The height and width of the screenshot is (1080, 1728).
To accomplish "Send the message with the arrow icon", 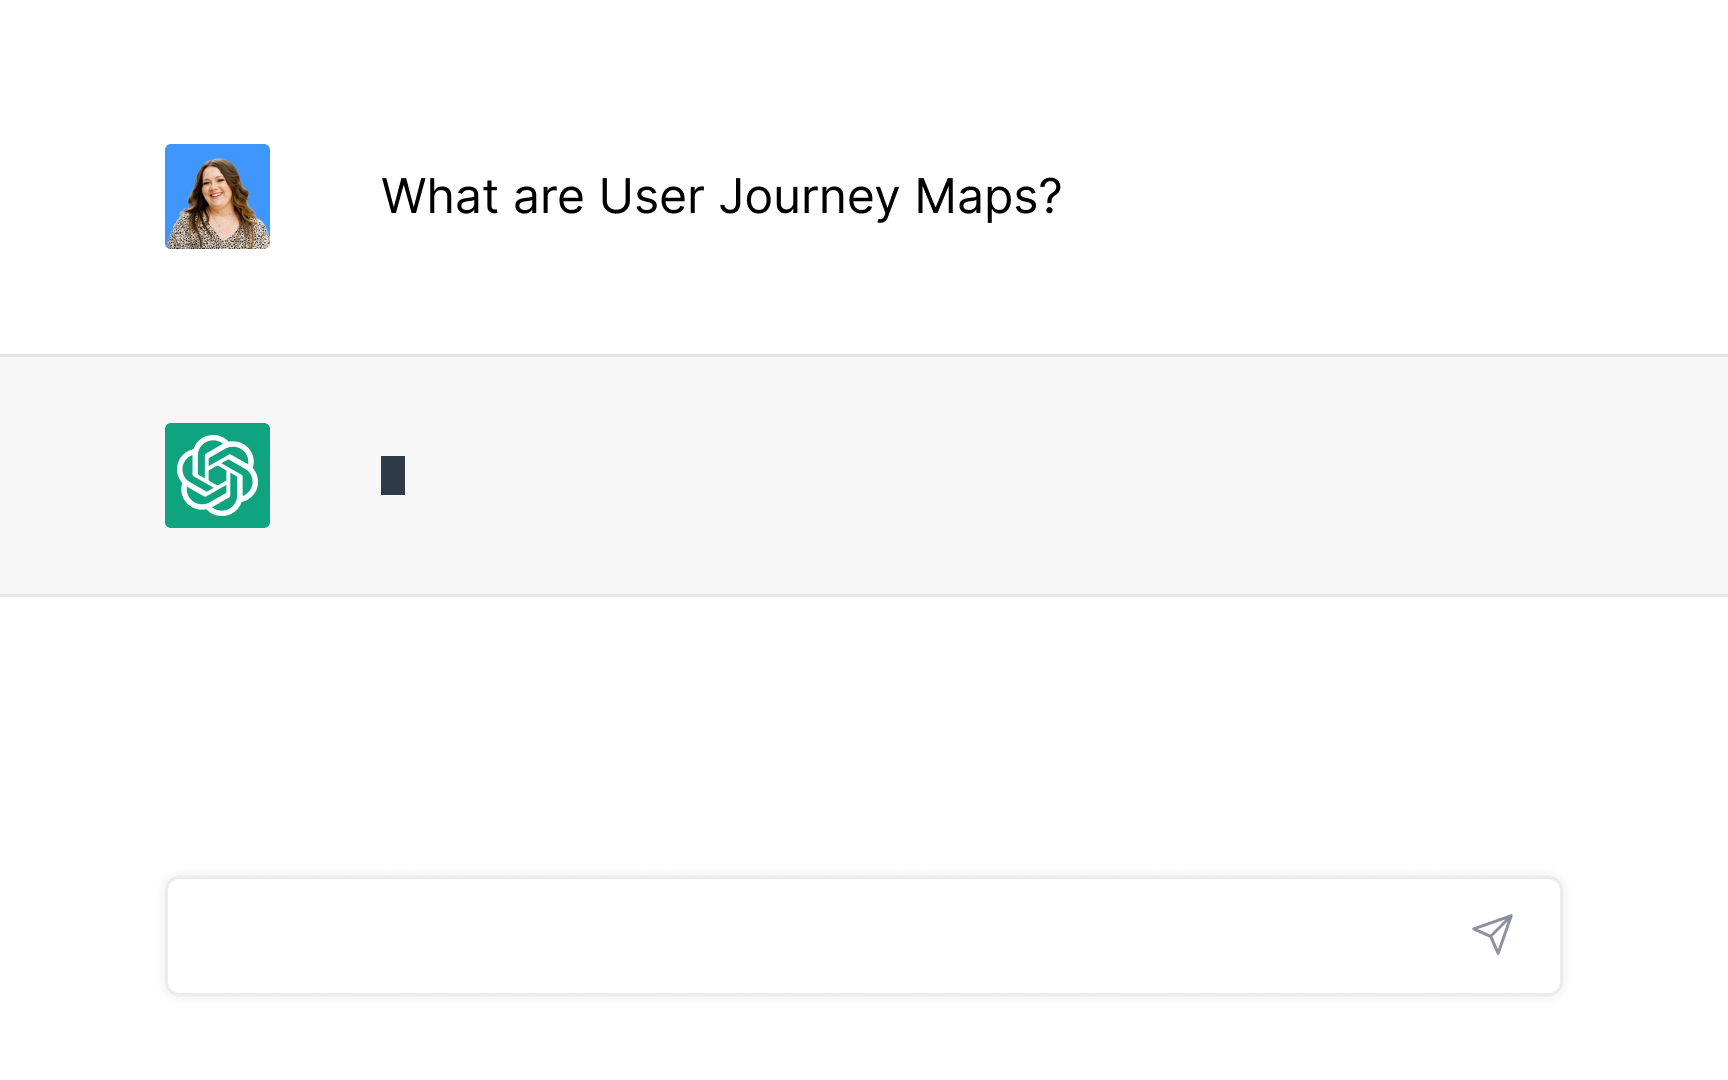I will (x=1492, y=934).
